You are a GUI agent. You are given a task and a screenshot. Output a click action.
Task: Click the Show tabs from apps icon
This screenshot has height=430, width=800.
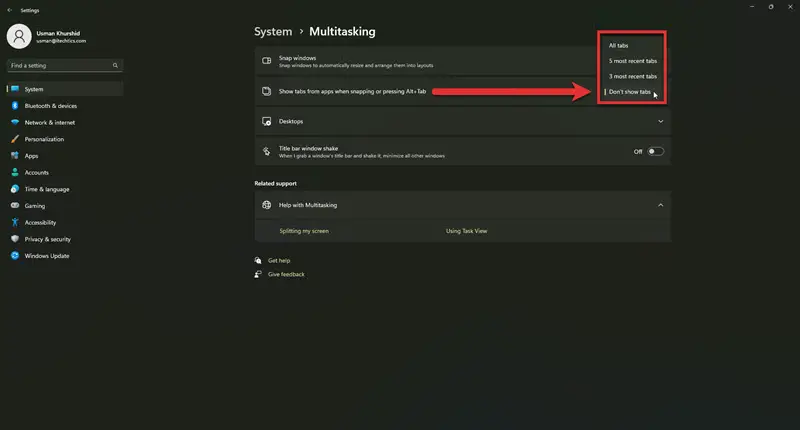click(266, 91)
